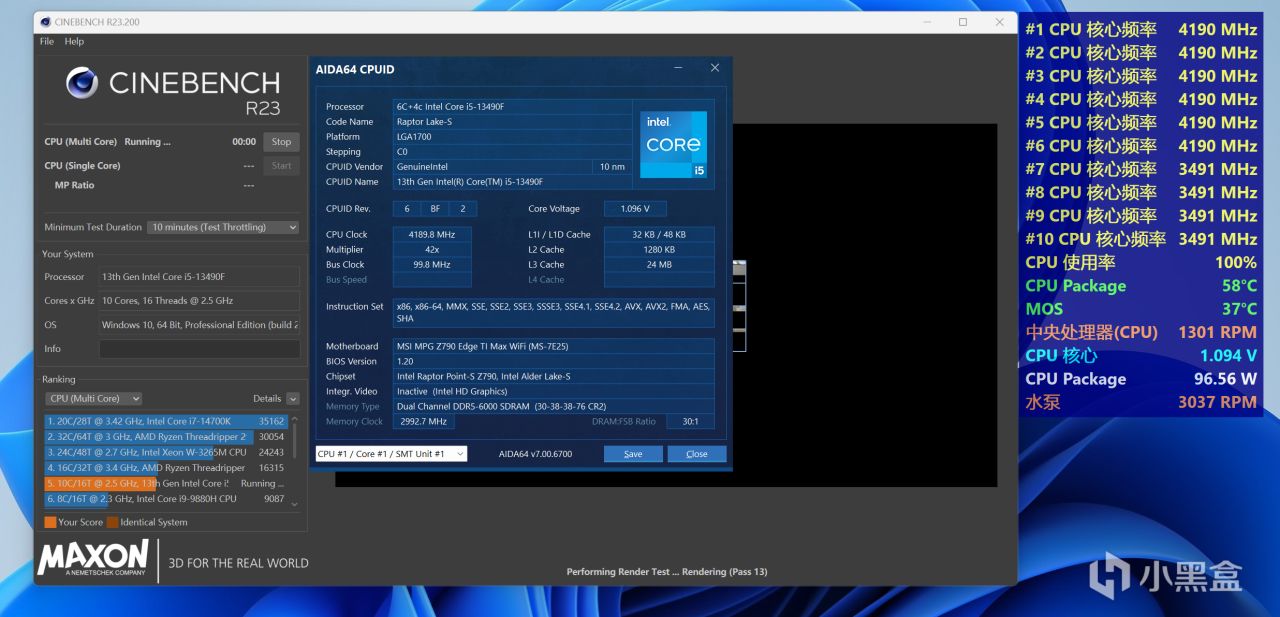Open the Help menu in Cinebench
Image resolution: width=1280 pixels, height=617 pixels.
click(x=74, y=42)
